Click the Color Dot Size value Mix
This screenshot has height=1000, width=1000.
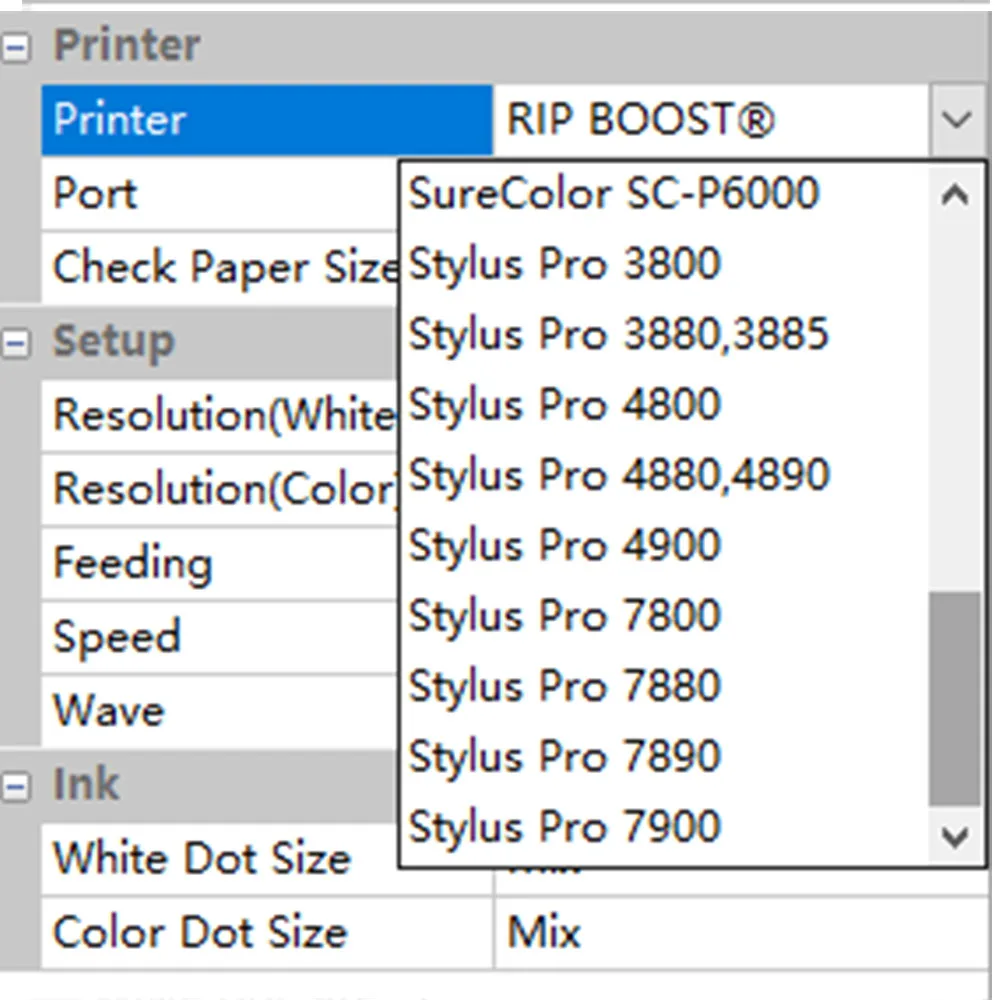[x=544, y=933]
